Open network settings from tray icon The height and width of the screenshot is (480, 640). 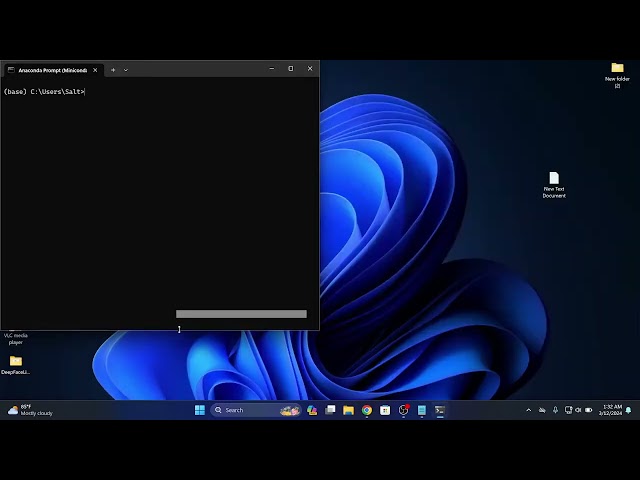[568, 410]
